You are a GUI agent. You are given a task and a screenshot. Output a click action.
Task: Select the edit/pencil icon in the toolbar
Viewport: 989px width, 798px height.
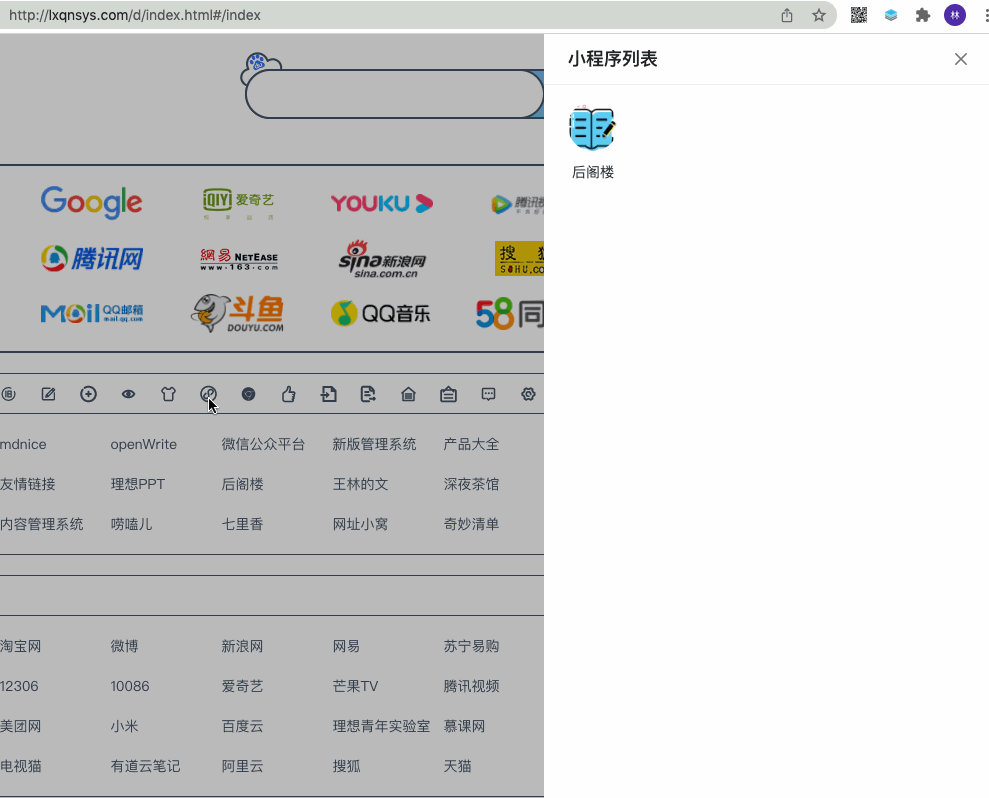pyautogui.click(x=48, y=394)
